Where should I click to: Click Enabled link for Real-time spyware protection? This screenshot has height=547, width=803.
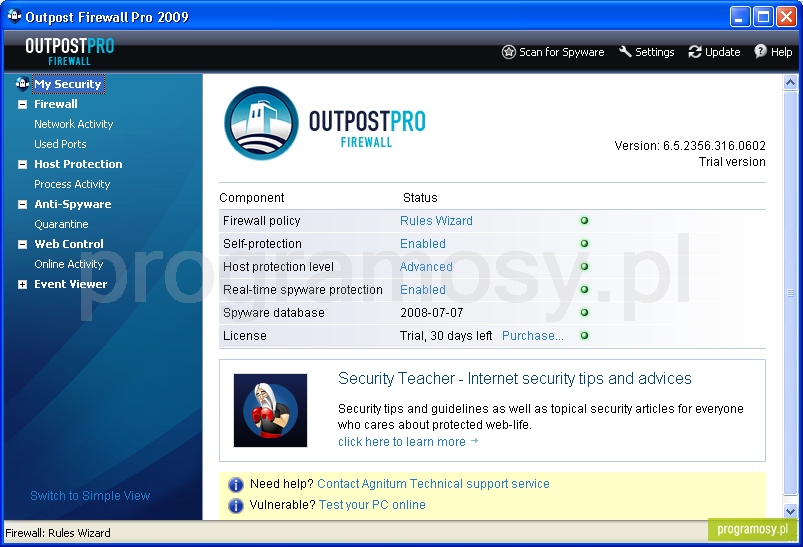422,289
